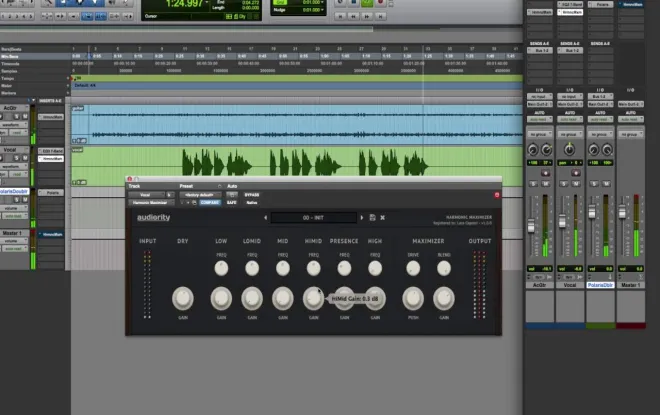Click the Rewind transport button

(x=354, y=16)
